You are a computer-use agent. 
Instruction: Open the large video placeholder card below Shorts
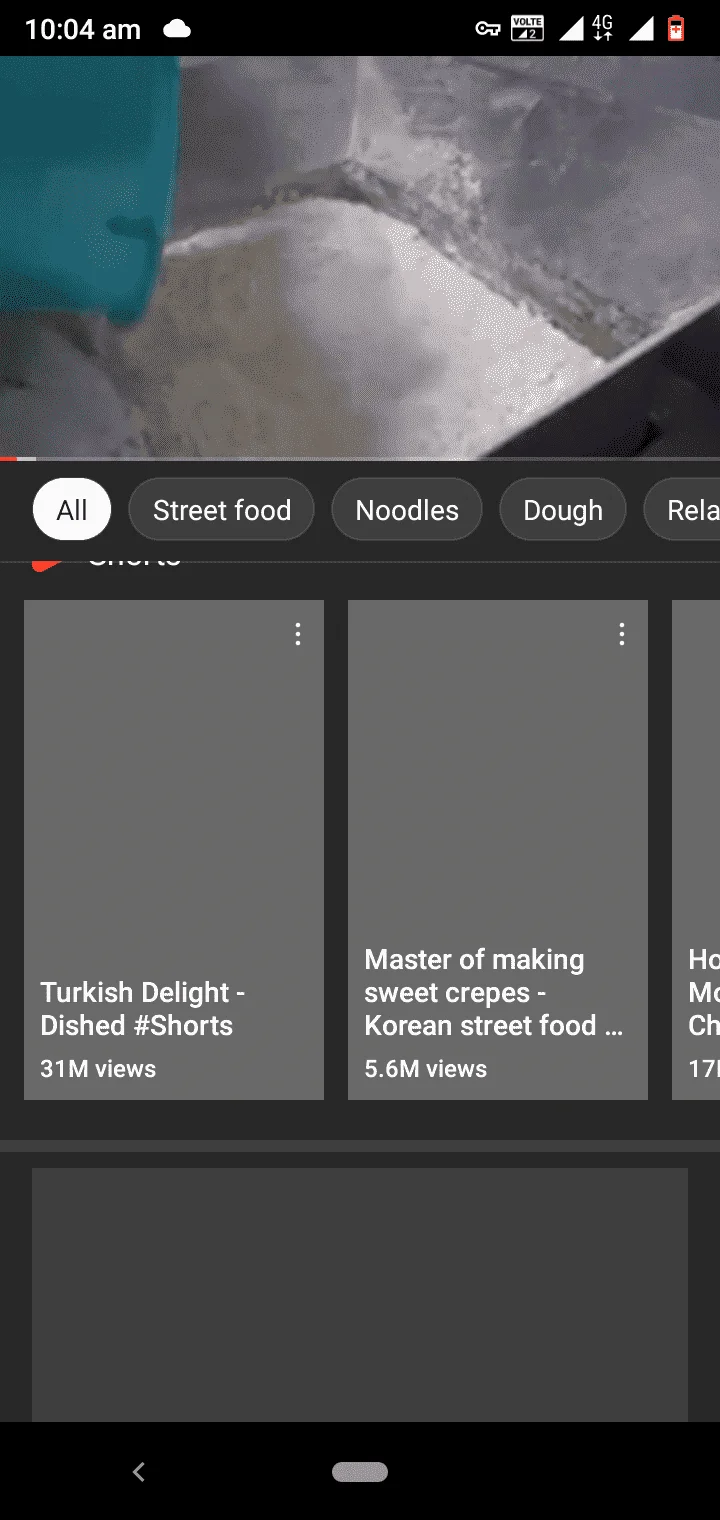360,1295
